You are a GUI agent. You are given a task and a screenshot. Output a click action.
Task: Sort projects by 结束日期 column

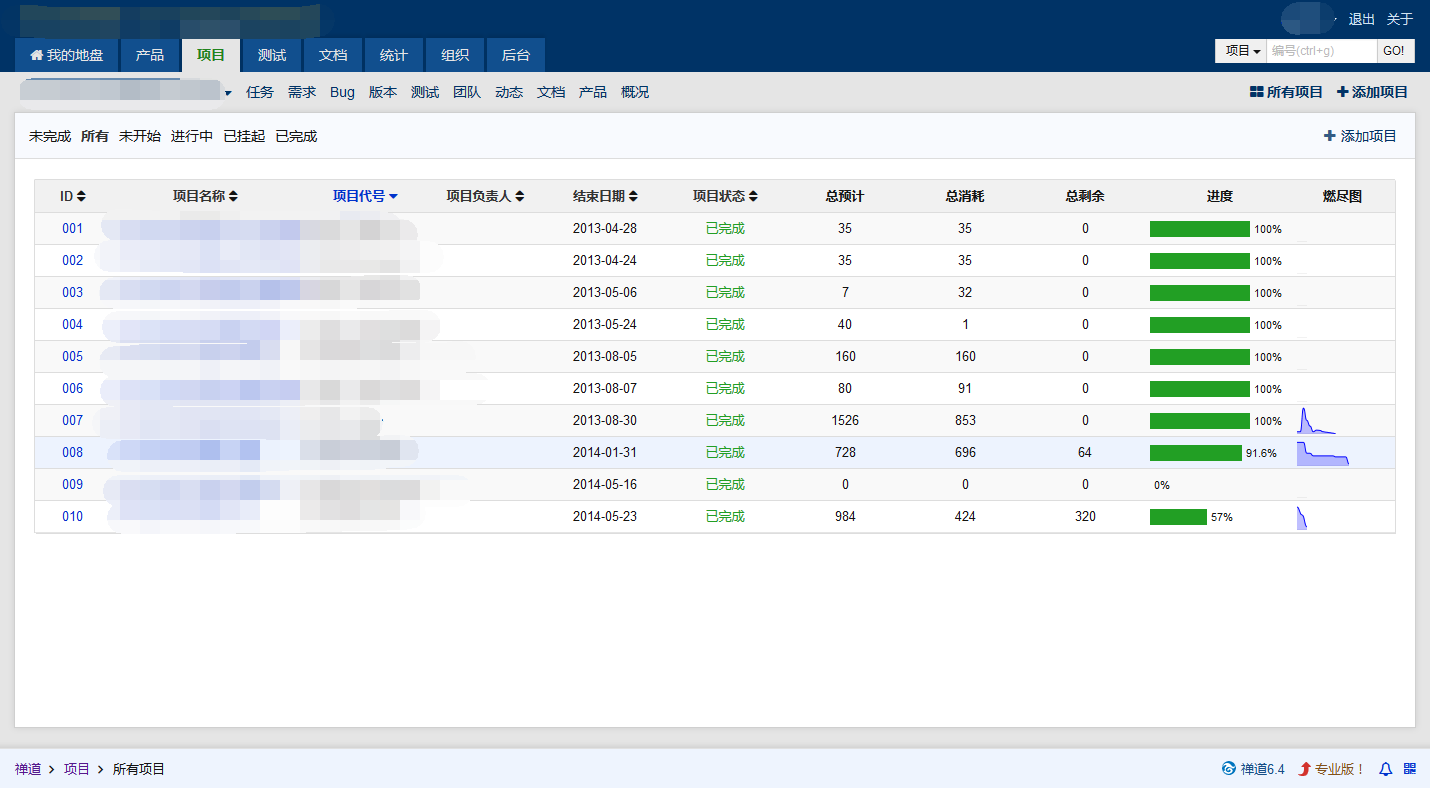coord(605,196)
